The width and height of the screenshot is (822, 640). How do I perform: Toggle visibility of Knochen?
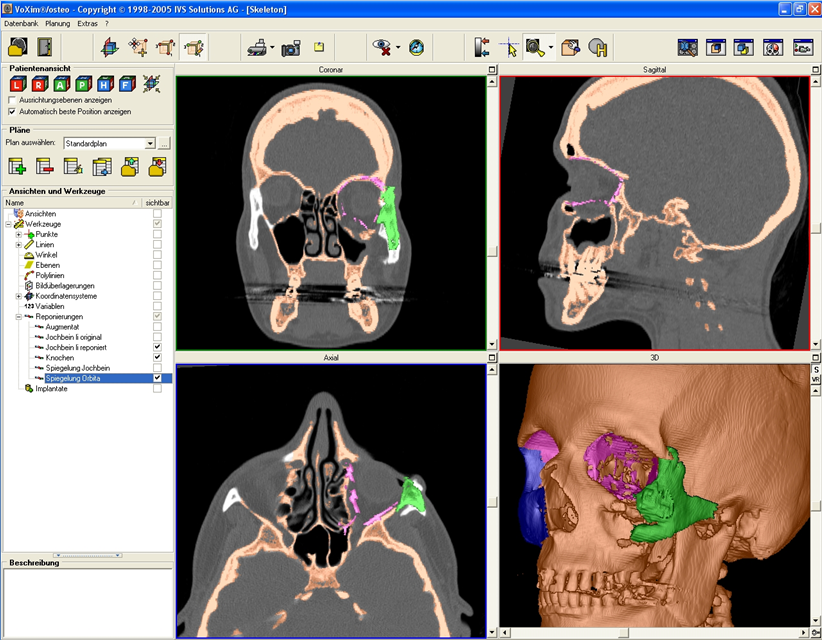[x=157, y=357]
